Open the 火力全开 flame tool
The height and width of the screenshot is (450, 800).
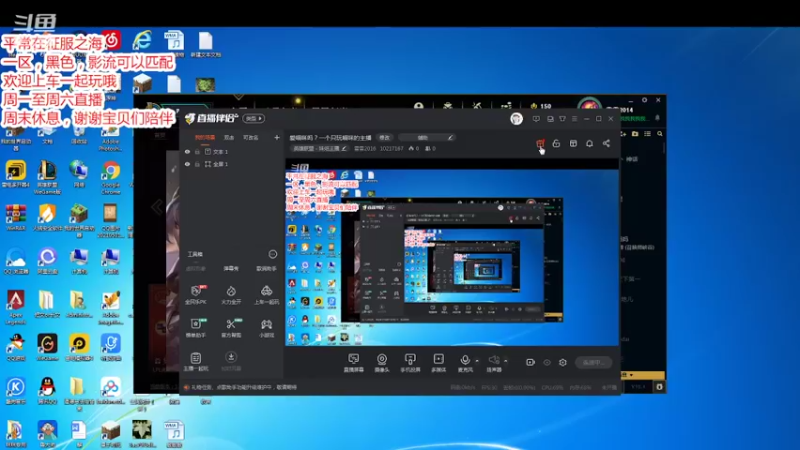click(231, 295)
